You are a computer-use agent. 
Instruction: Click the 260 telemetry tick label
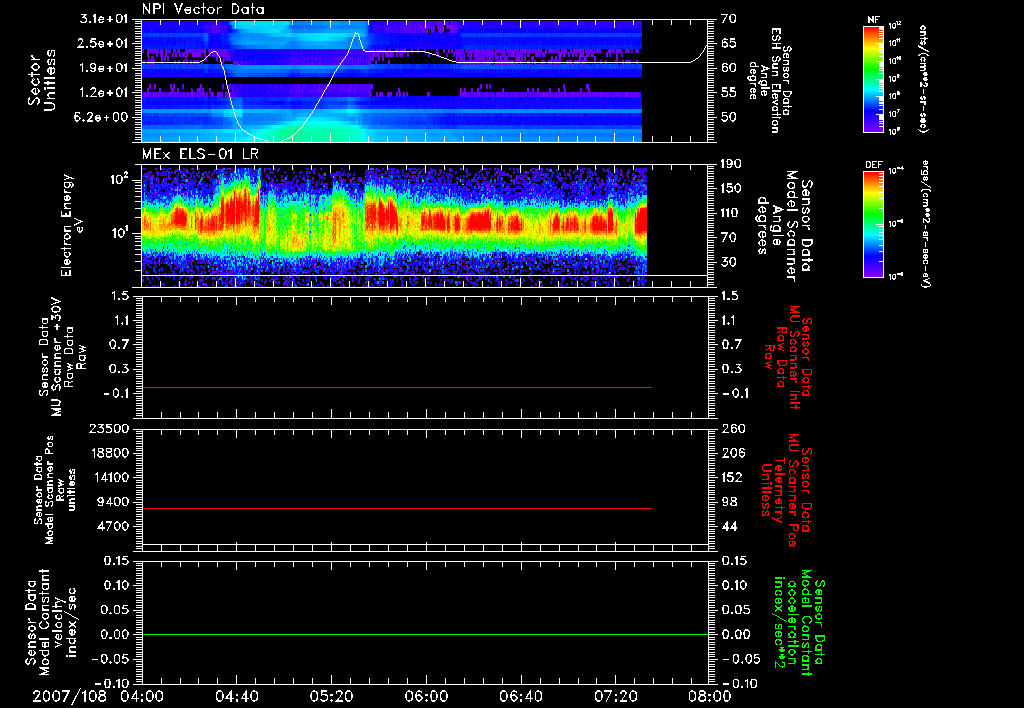point(733,429)
